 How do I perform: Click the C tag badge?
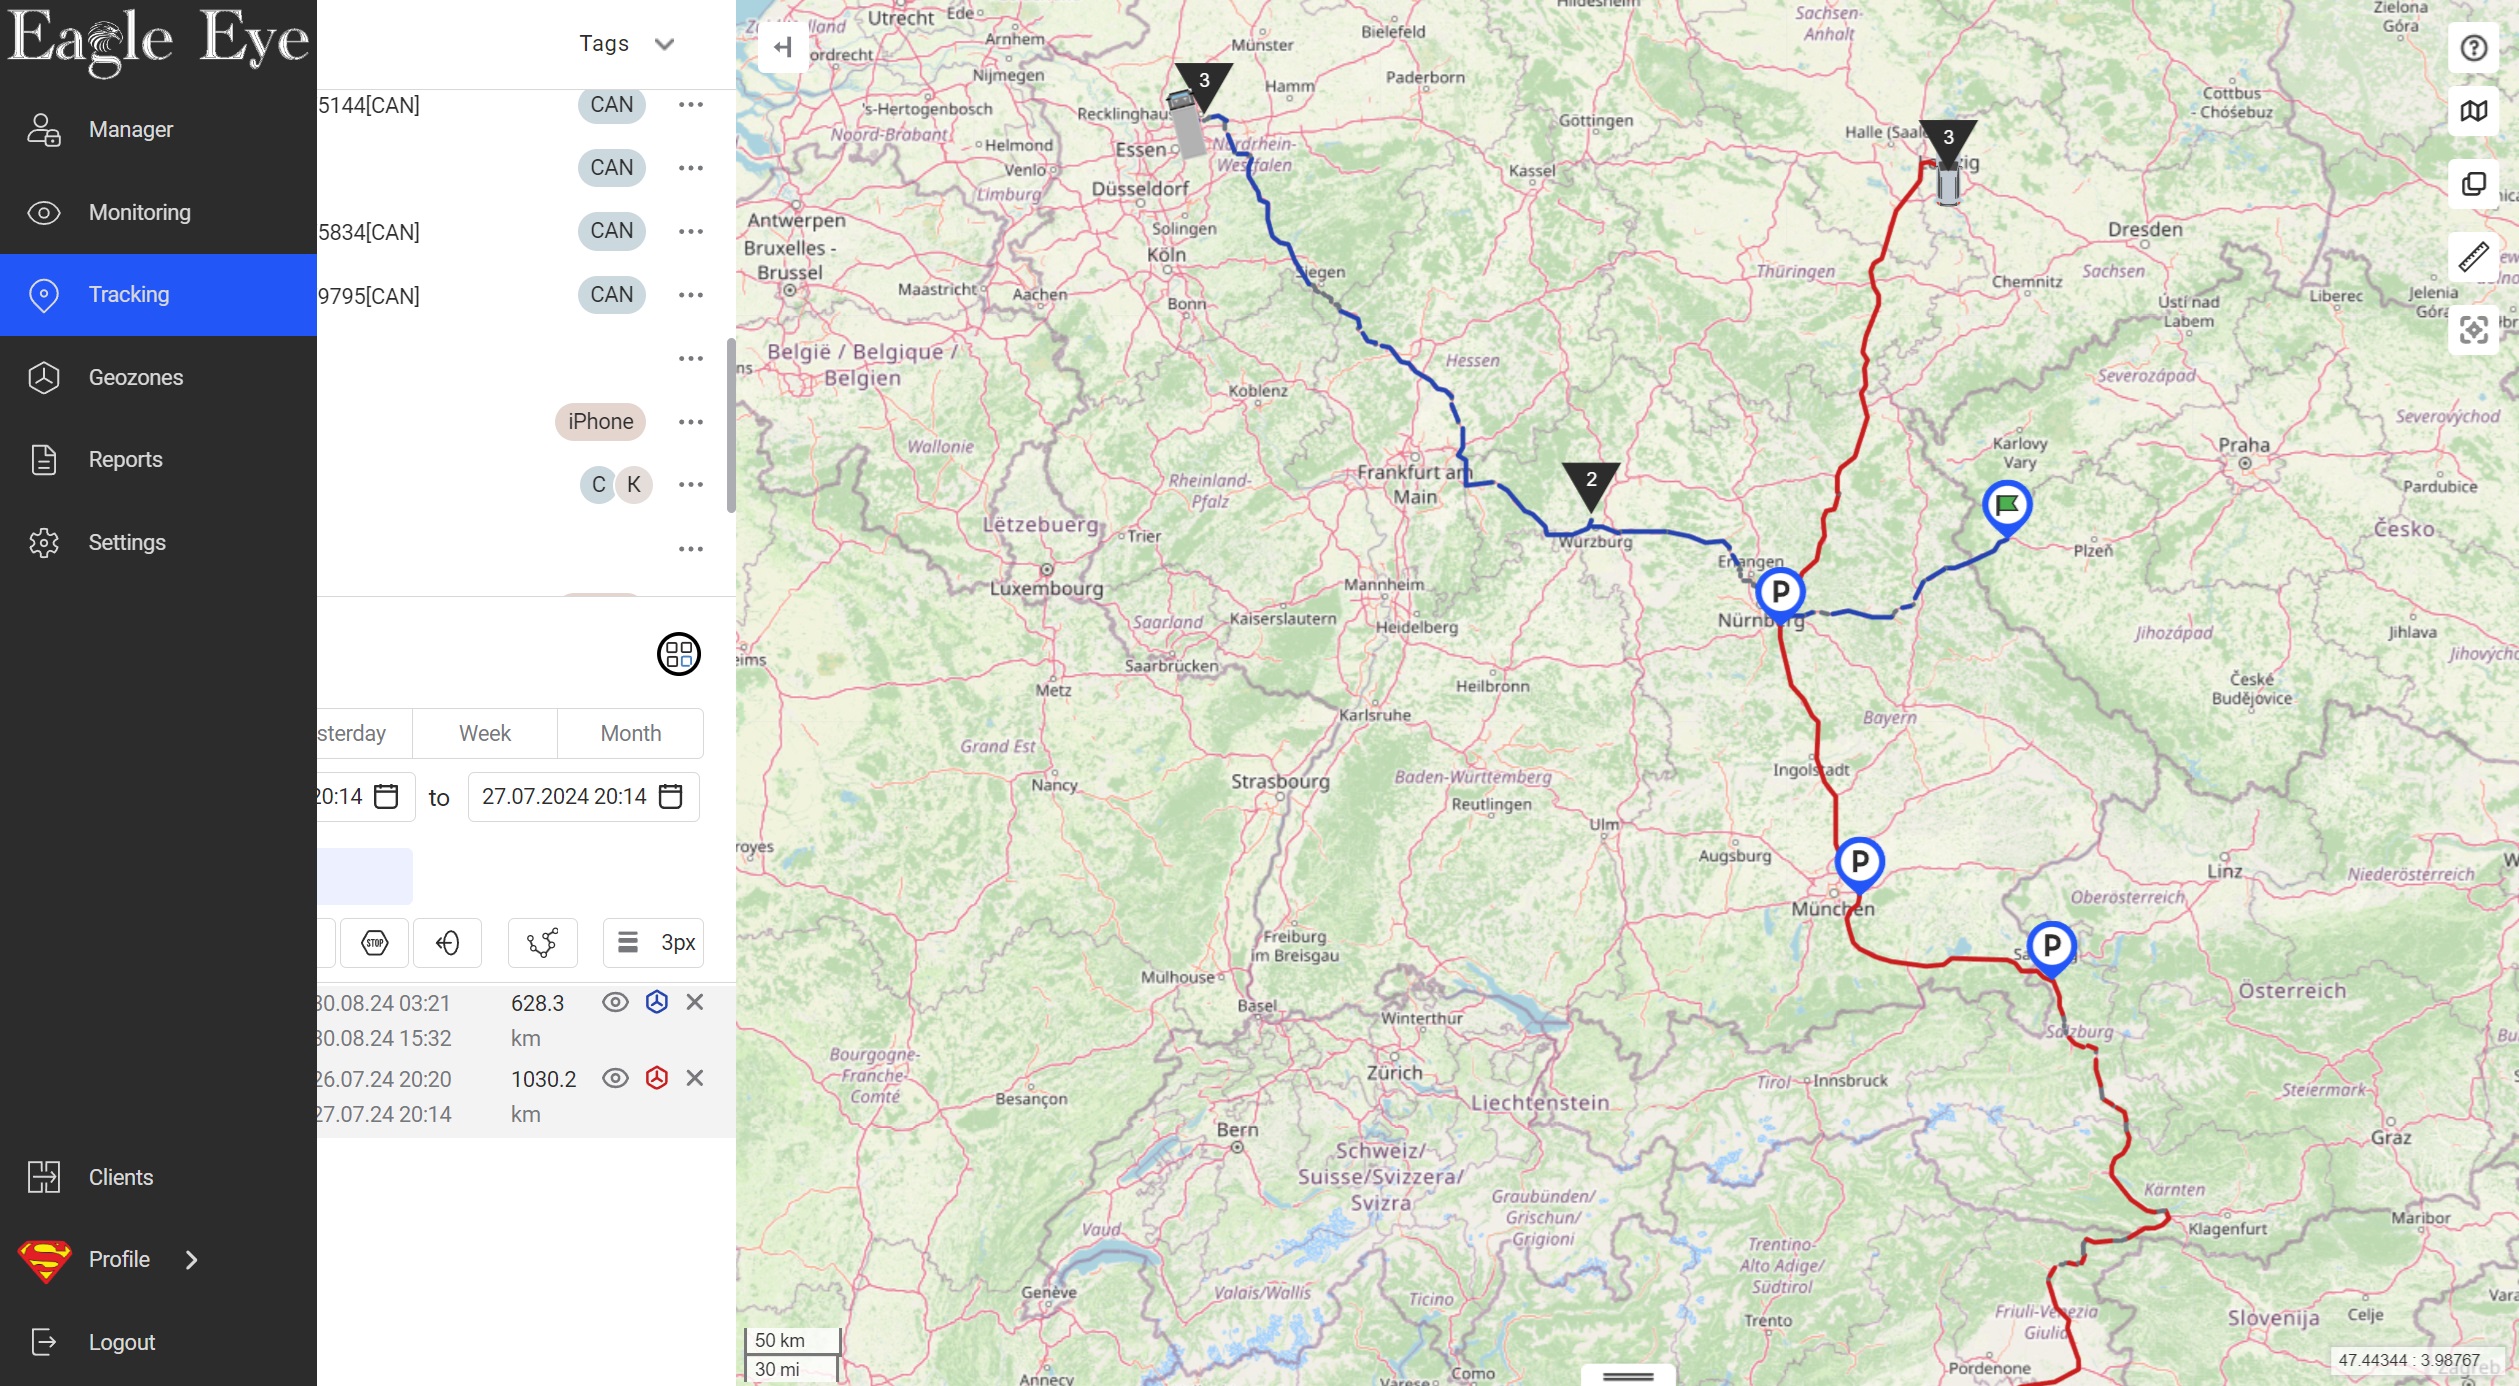[598, 485]
